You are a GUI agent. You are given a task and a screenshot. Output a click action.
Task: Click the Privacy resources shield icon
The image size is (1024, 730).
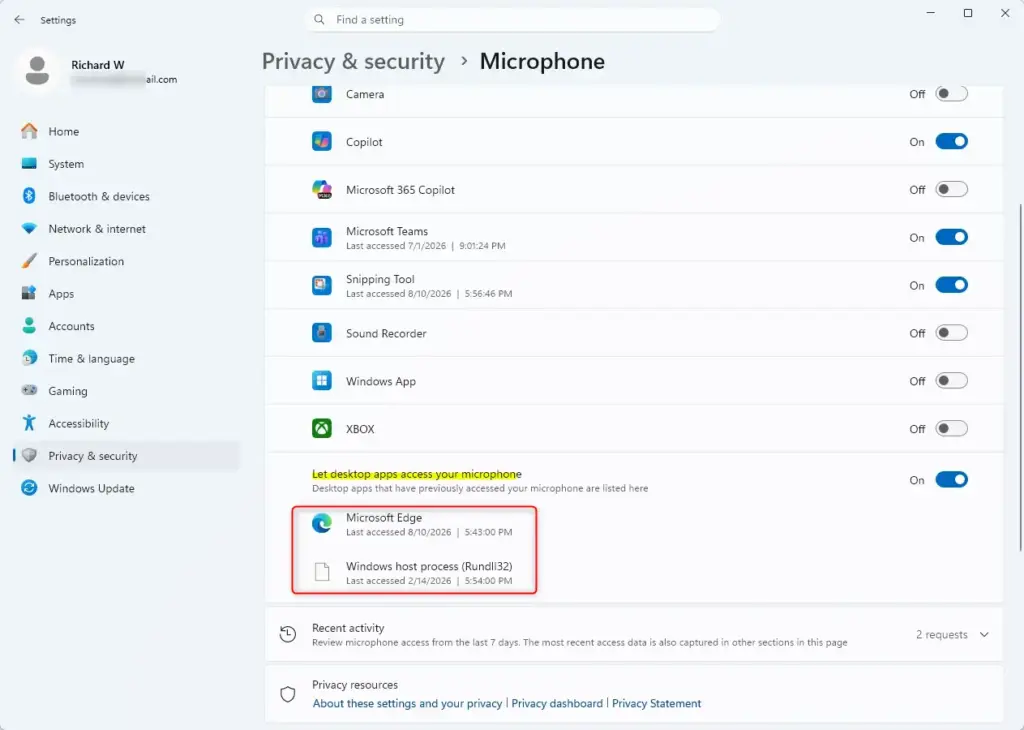pos(287,693)
